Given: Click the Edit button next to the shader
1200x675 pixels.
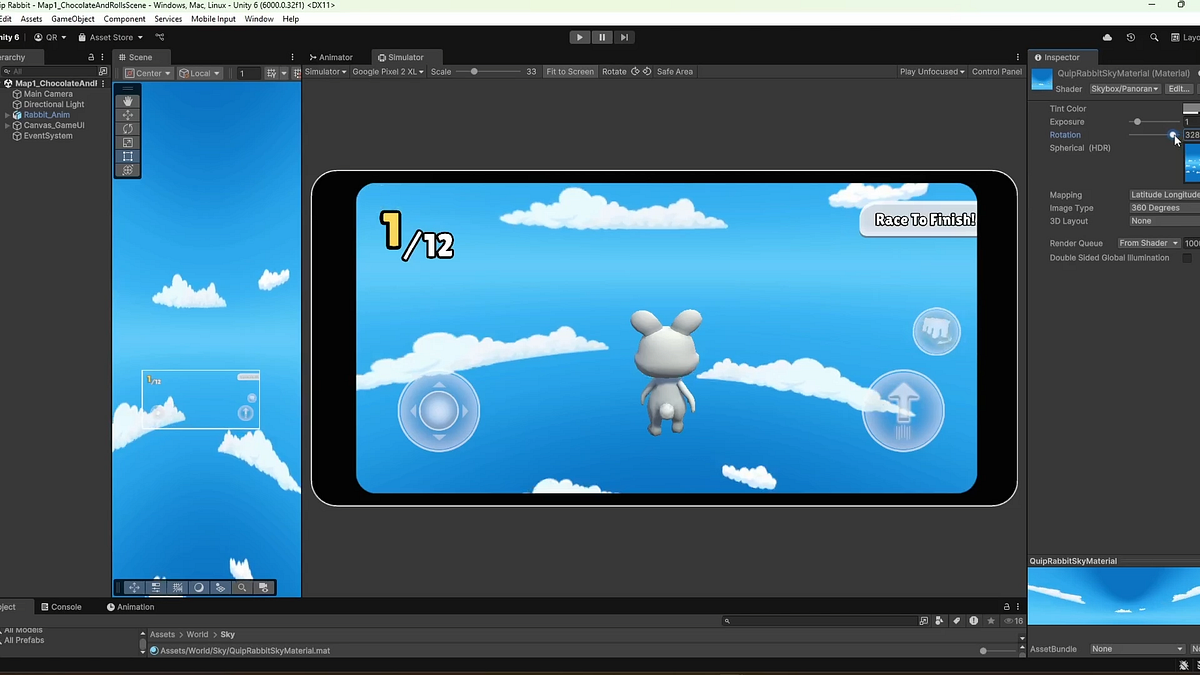Looking at the screenshot, I should click(x=1179, y=88).
